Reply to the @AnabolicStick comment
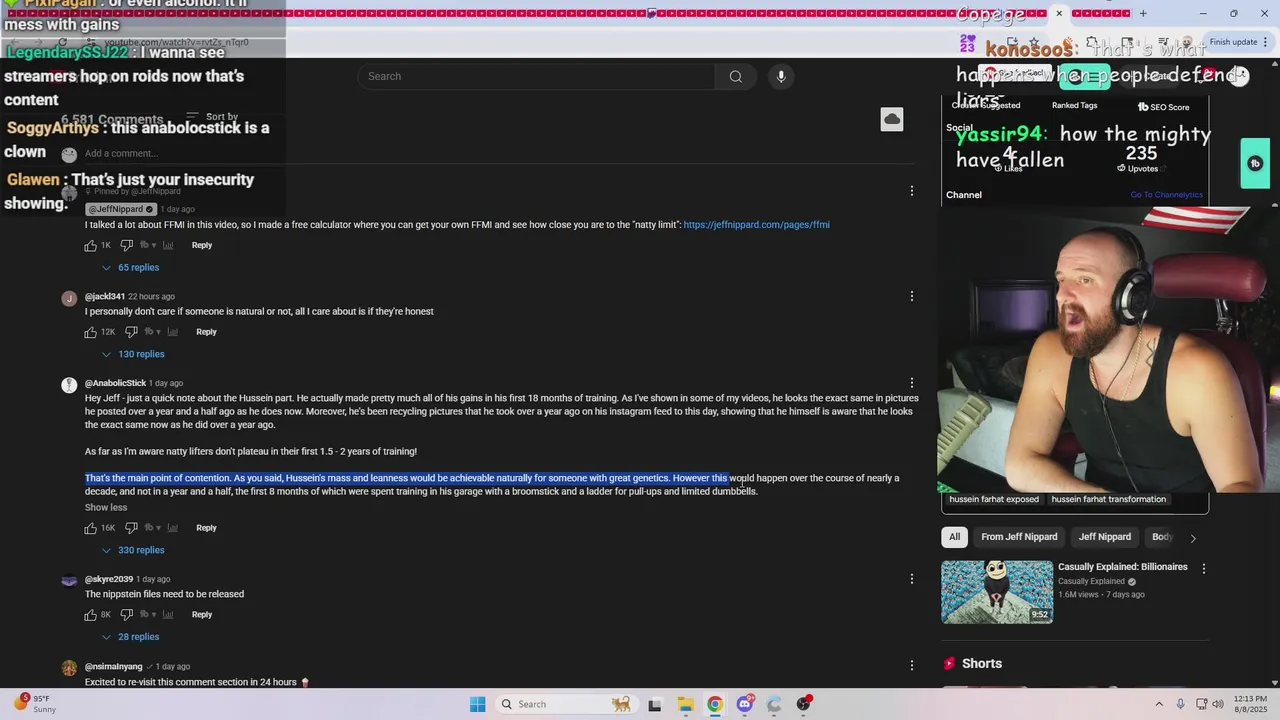Screen dimensions: 1280x720 [206, 528]
